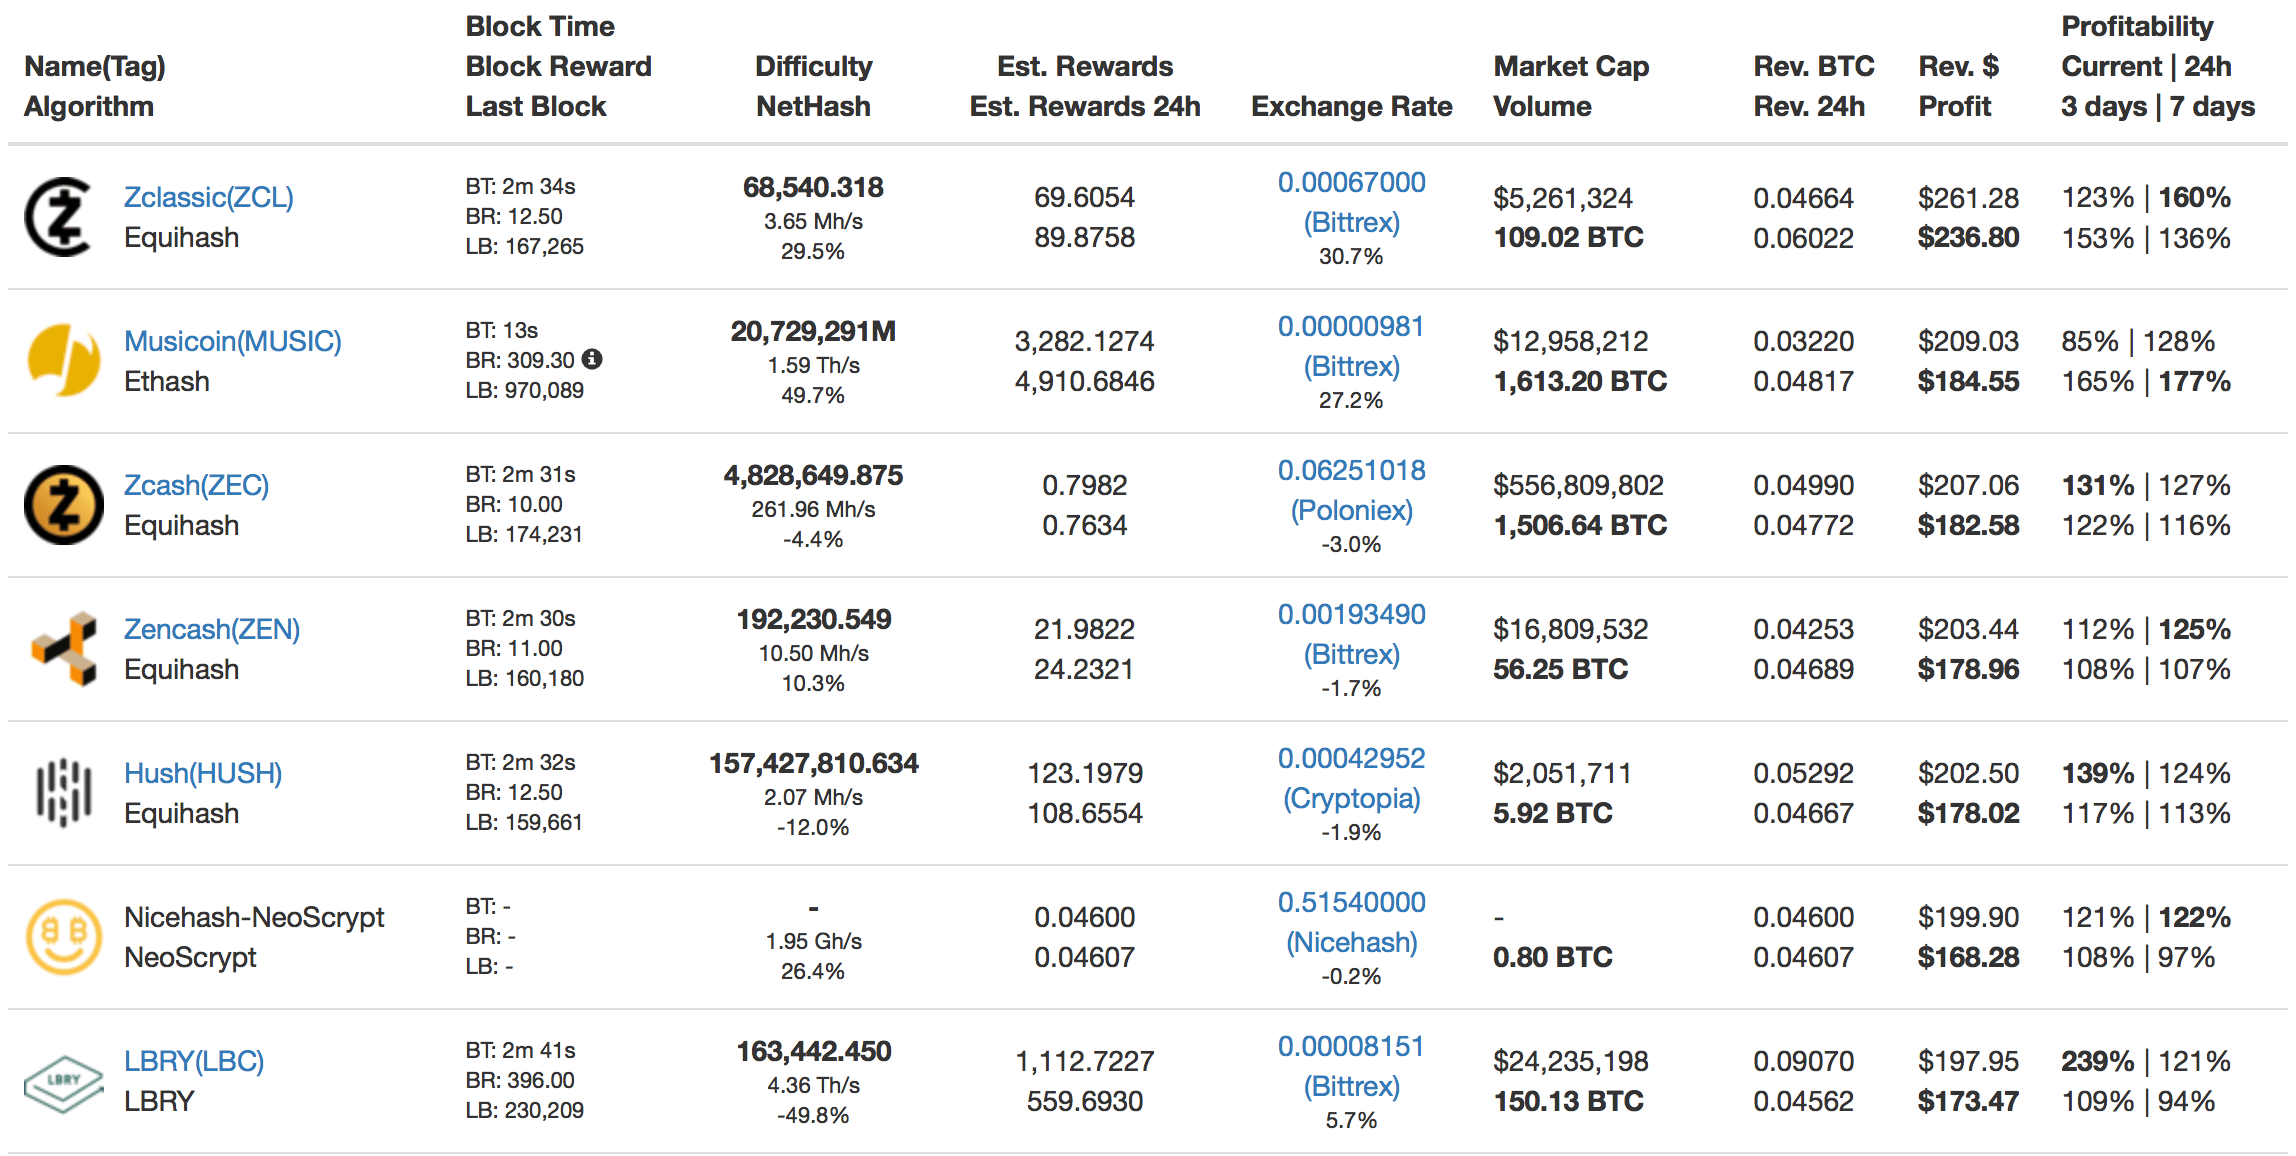Click the Difficulty column header
2296x1156 pixels.
pos(813,67)
